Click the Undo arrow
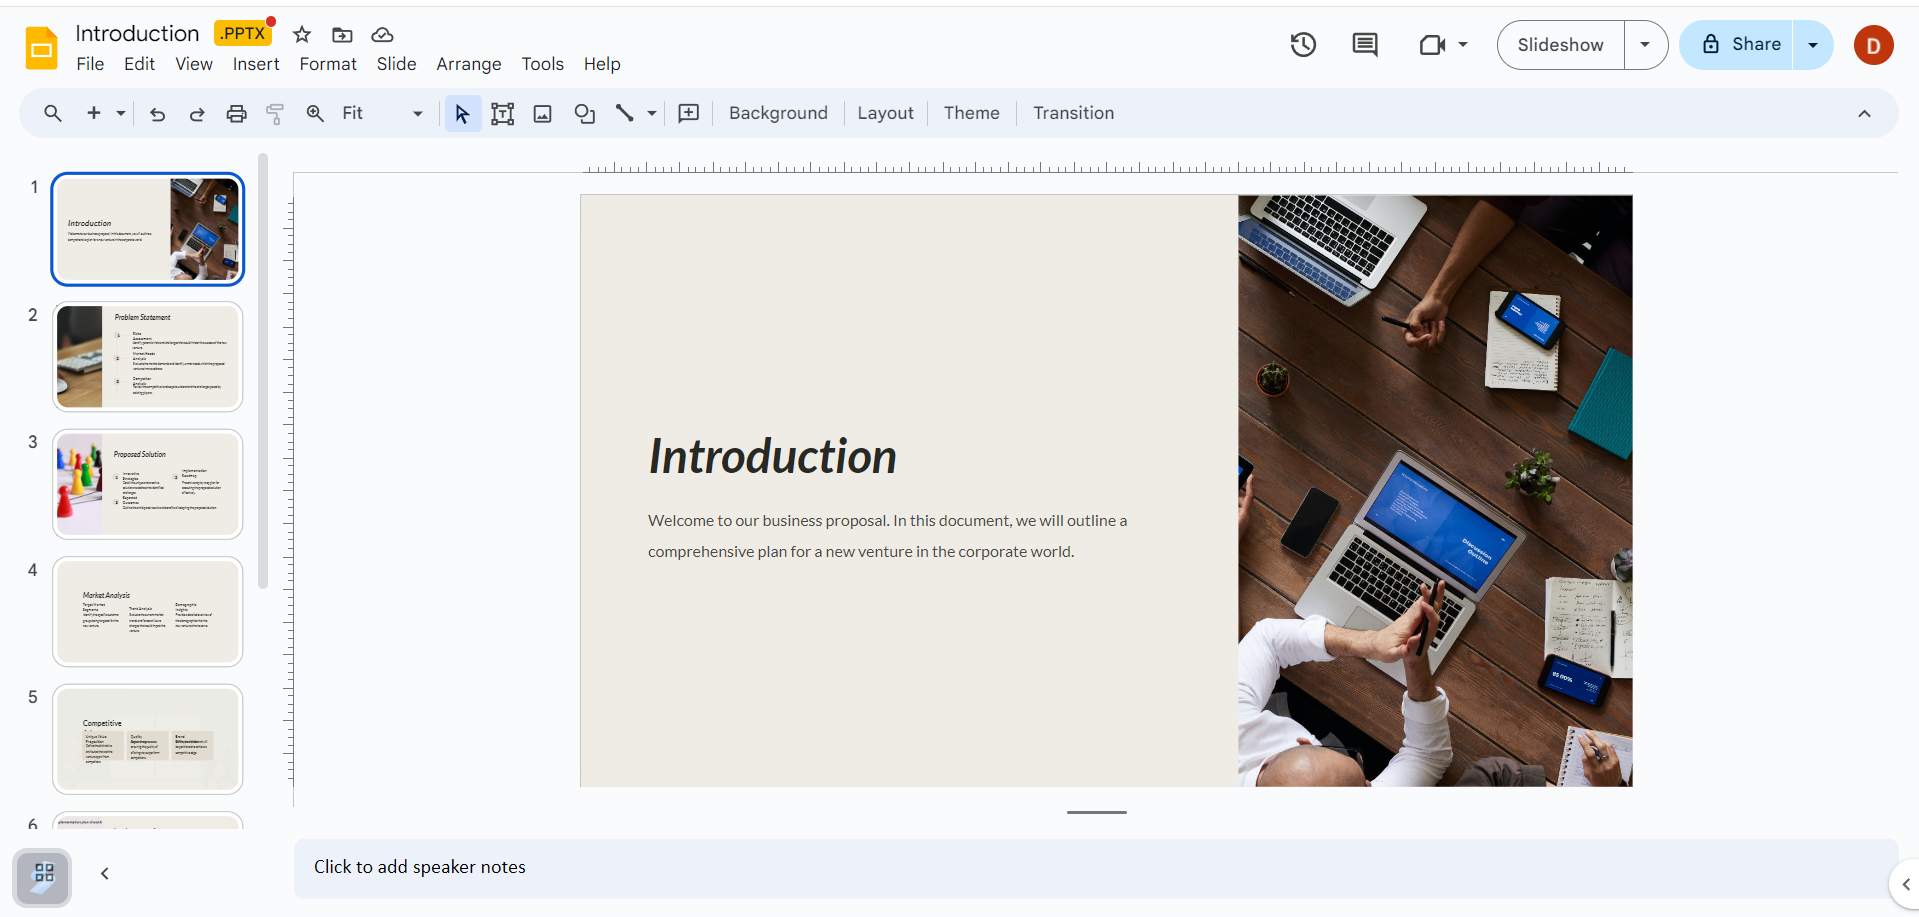 [157, 114]
